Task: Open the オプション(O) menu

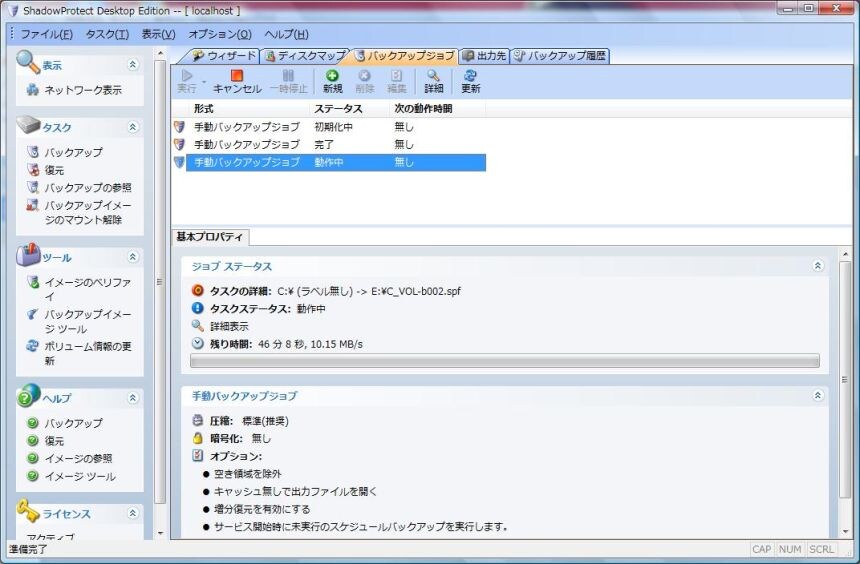Action: [219, 35]
